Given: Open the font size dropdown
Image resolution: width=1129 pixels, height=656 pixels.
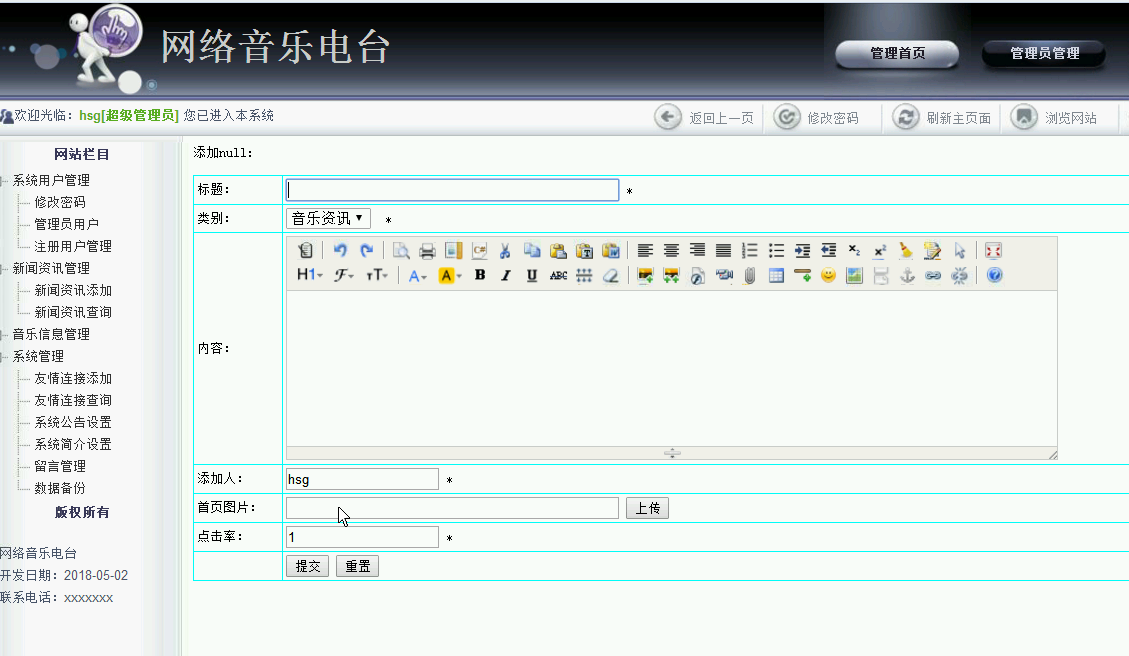Looking at the screenshot, I should pos(377,275).
